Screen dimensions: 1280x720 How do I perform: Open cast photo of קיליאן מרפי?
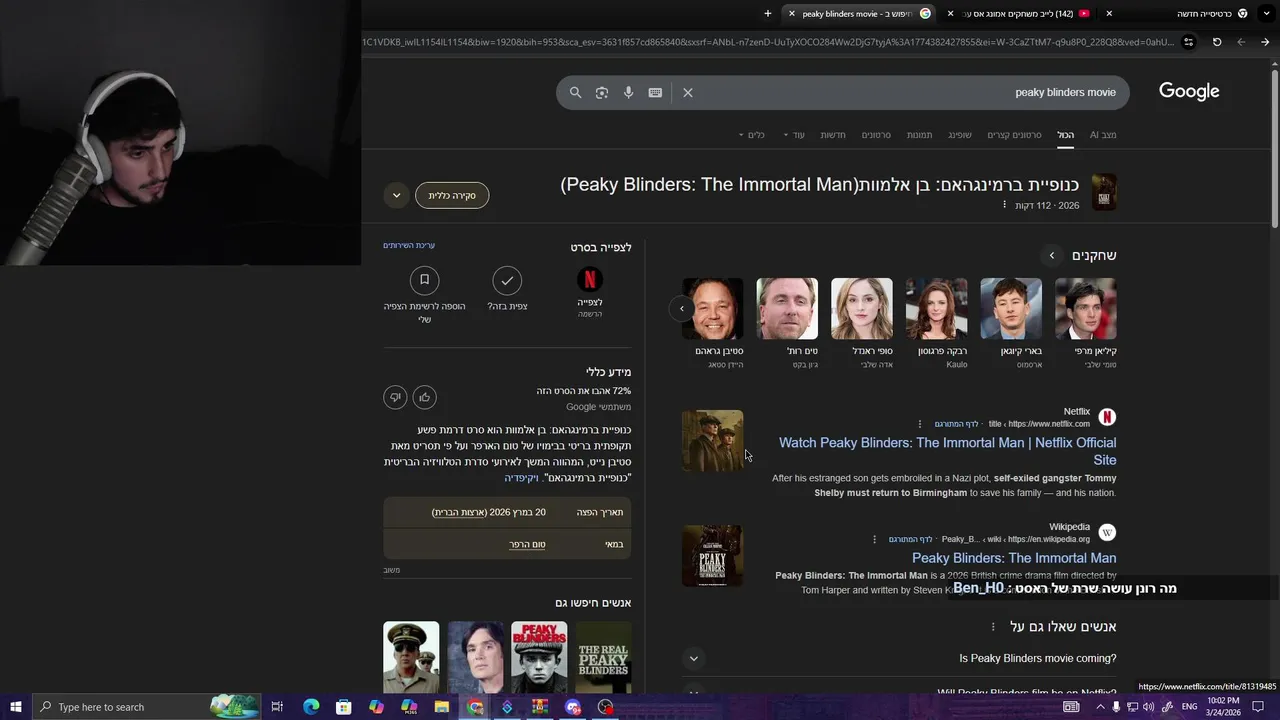click(x=1086, y=309)
